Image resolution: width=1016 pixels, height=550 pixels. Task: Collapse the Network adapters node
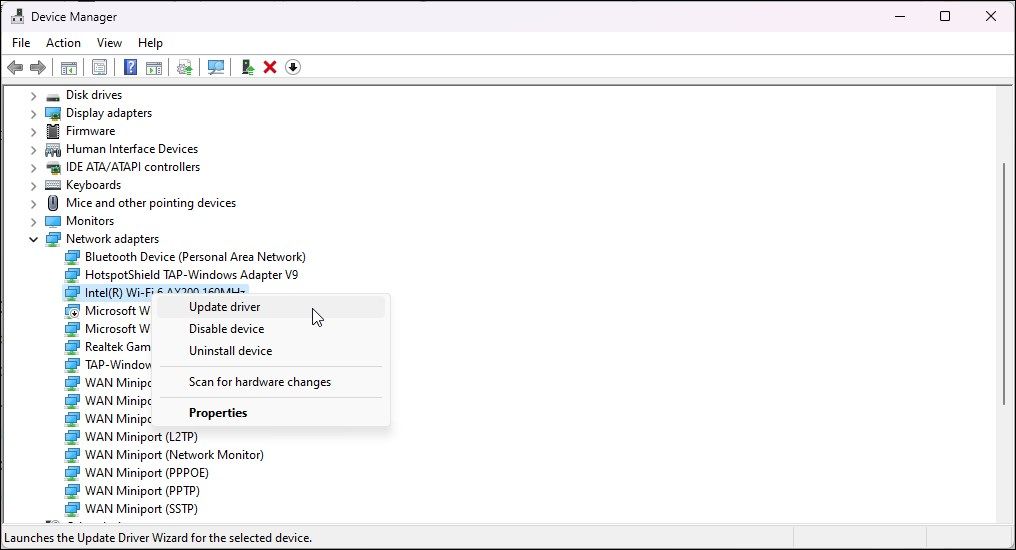click(33, 239)
